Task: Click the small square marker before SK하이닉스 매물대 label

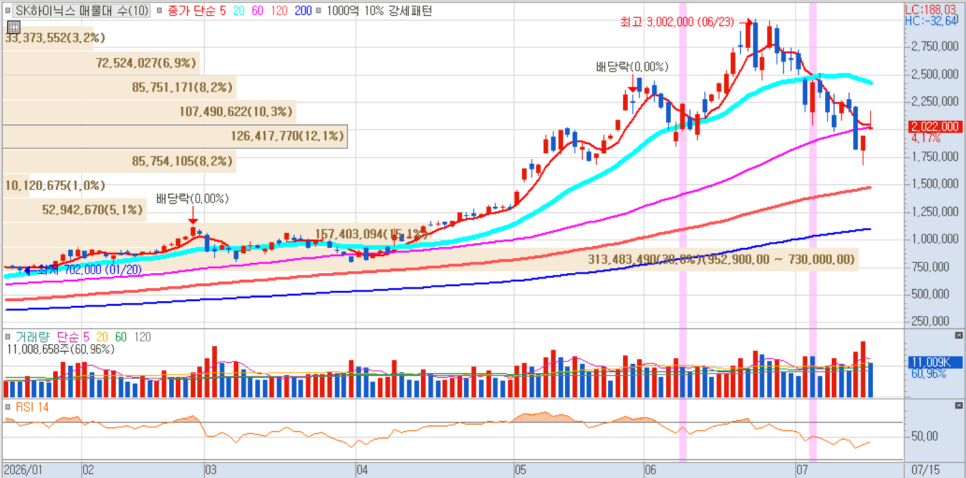Action: [x=7, y=10]
